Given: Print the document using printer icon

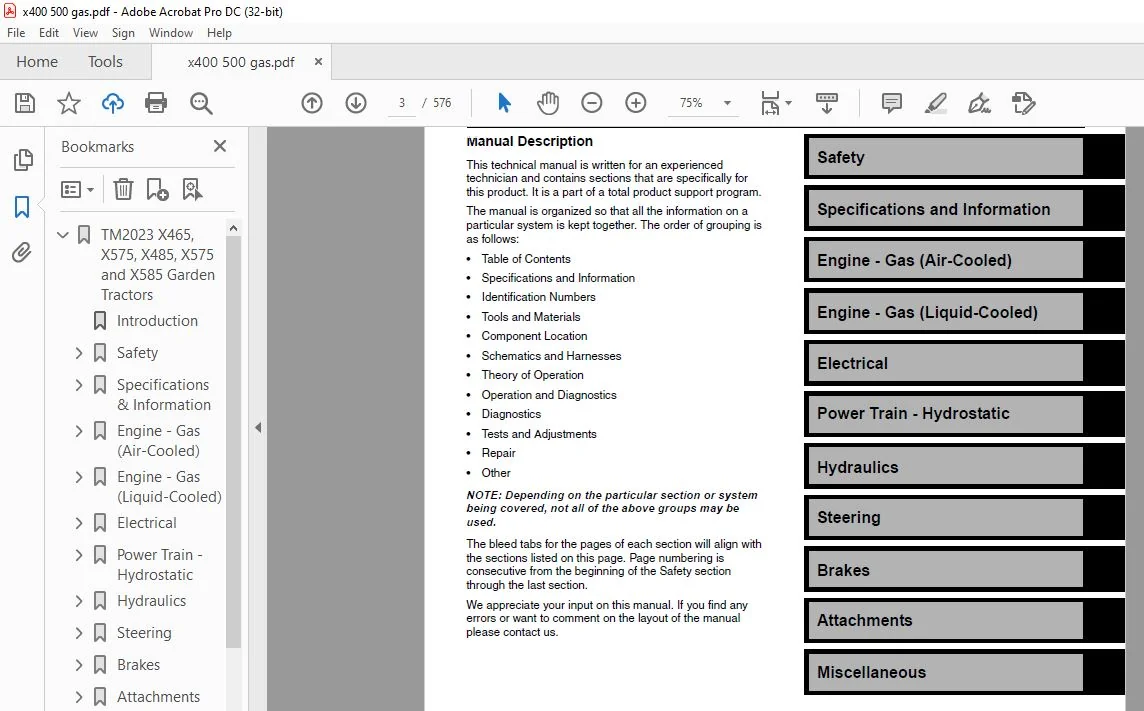Looking at the screenshot, I should pyautogui.click(x=156, y=103).
